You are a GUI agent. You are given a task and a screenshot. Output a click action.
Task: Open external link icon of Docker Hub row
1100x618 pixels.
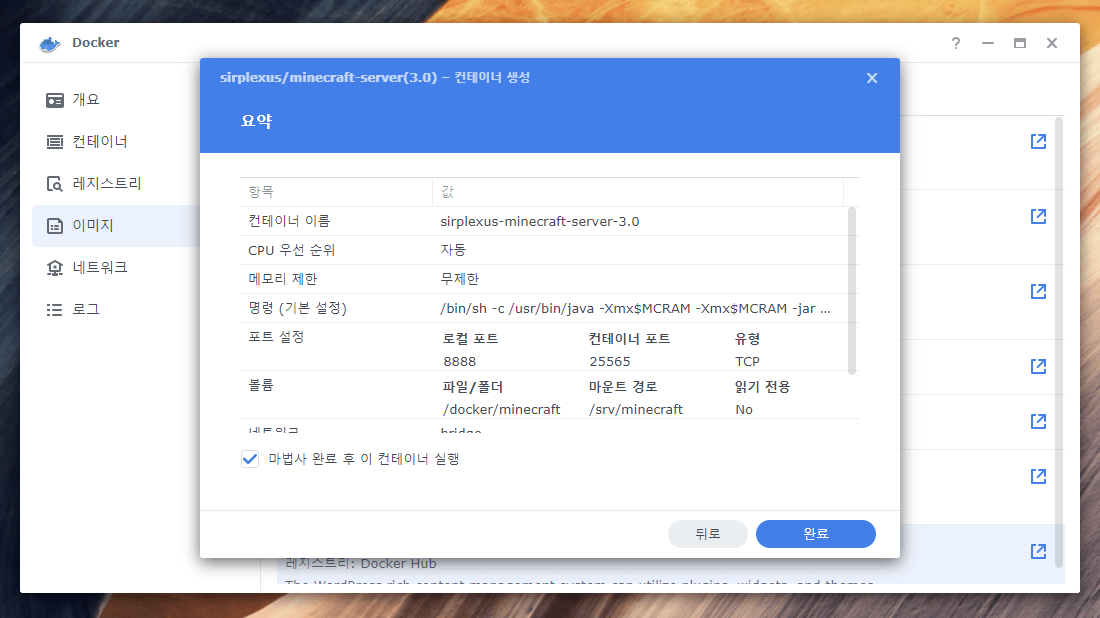[1038, 551]
